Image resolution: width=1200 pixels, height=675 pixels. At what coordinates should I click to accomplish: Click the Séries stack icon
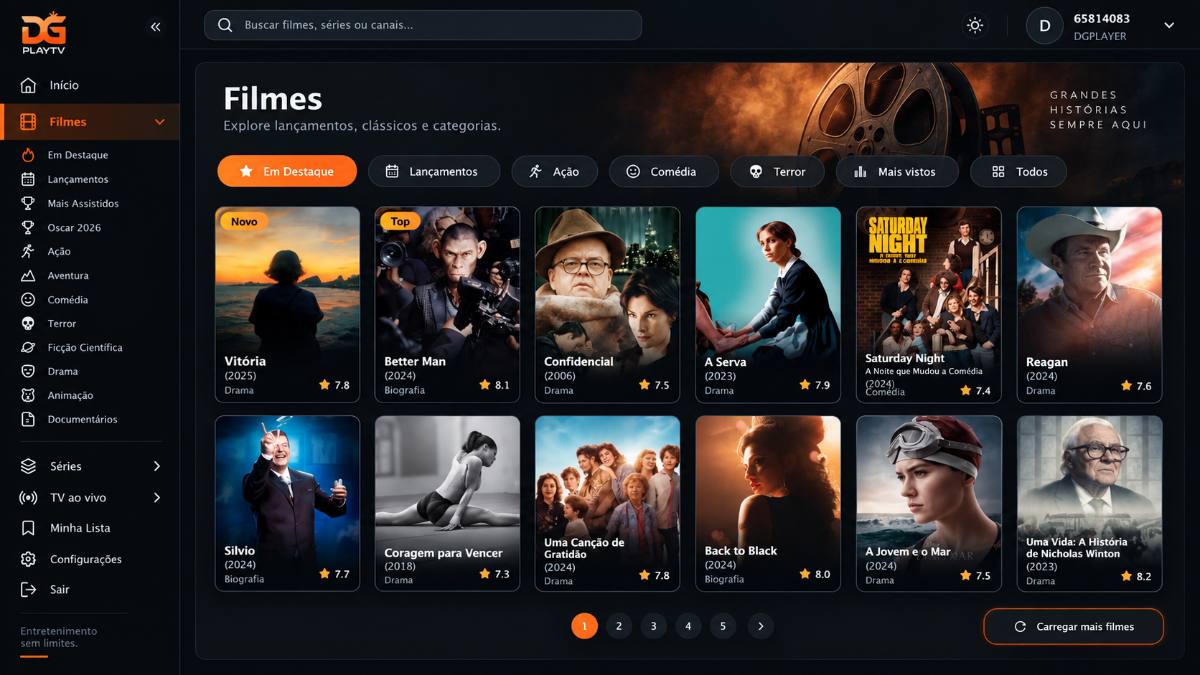point(28,466)
